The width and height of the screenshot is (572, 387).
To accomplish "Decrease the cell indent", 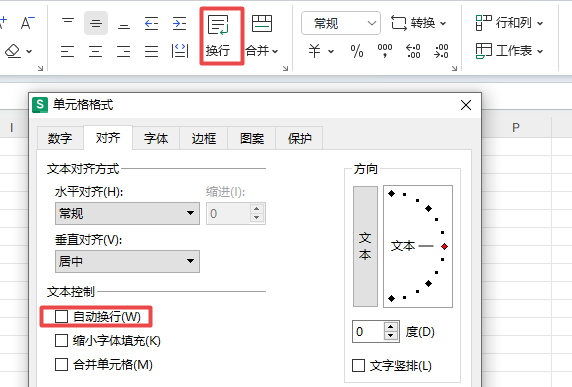I will (151, 23).
